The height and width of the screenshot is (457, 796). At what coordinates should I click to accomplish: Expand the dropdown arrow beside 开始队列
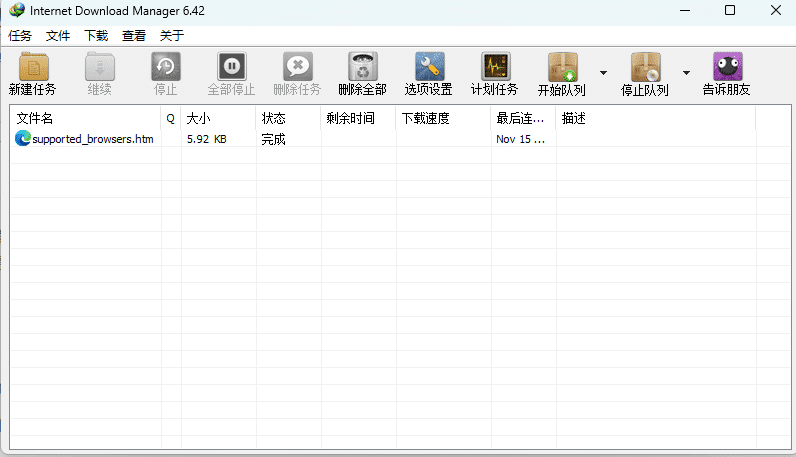[603, 73]
